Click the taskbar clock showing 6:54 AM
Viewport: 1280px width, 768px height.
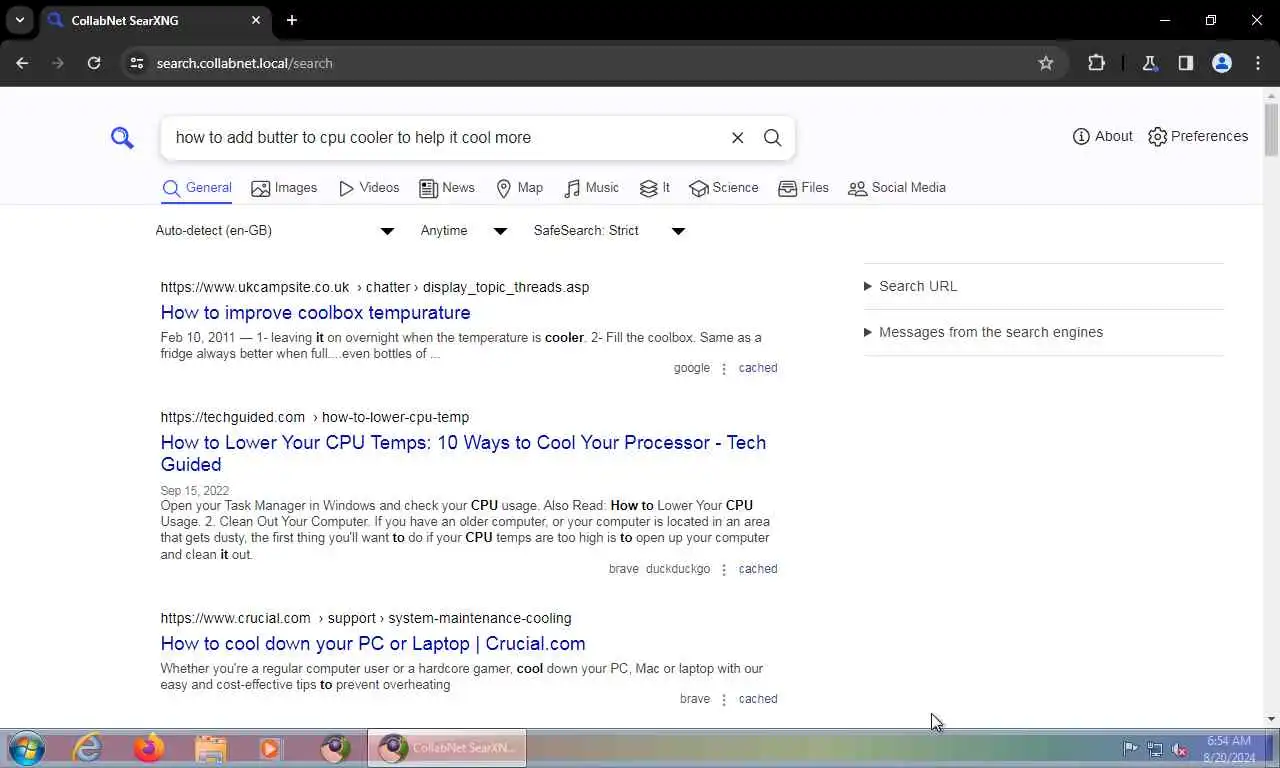click(x=1229, y=749)
